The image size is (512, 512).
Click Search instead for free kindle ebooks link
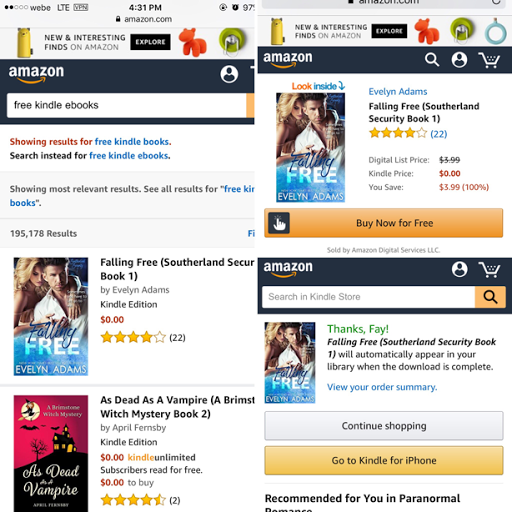pyautogui.click(x=129, y=156)
